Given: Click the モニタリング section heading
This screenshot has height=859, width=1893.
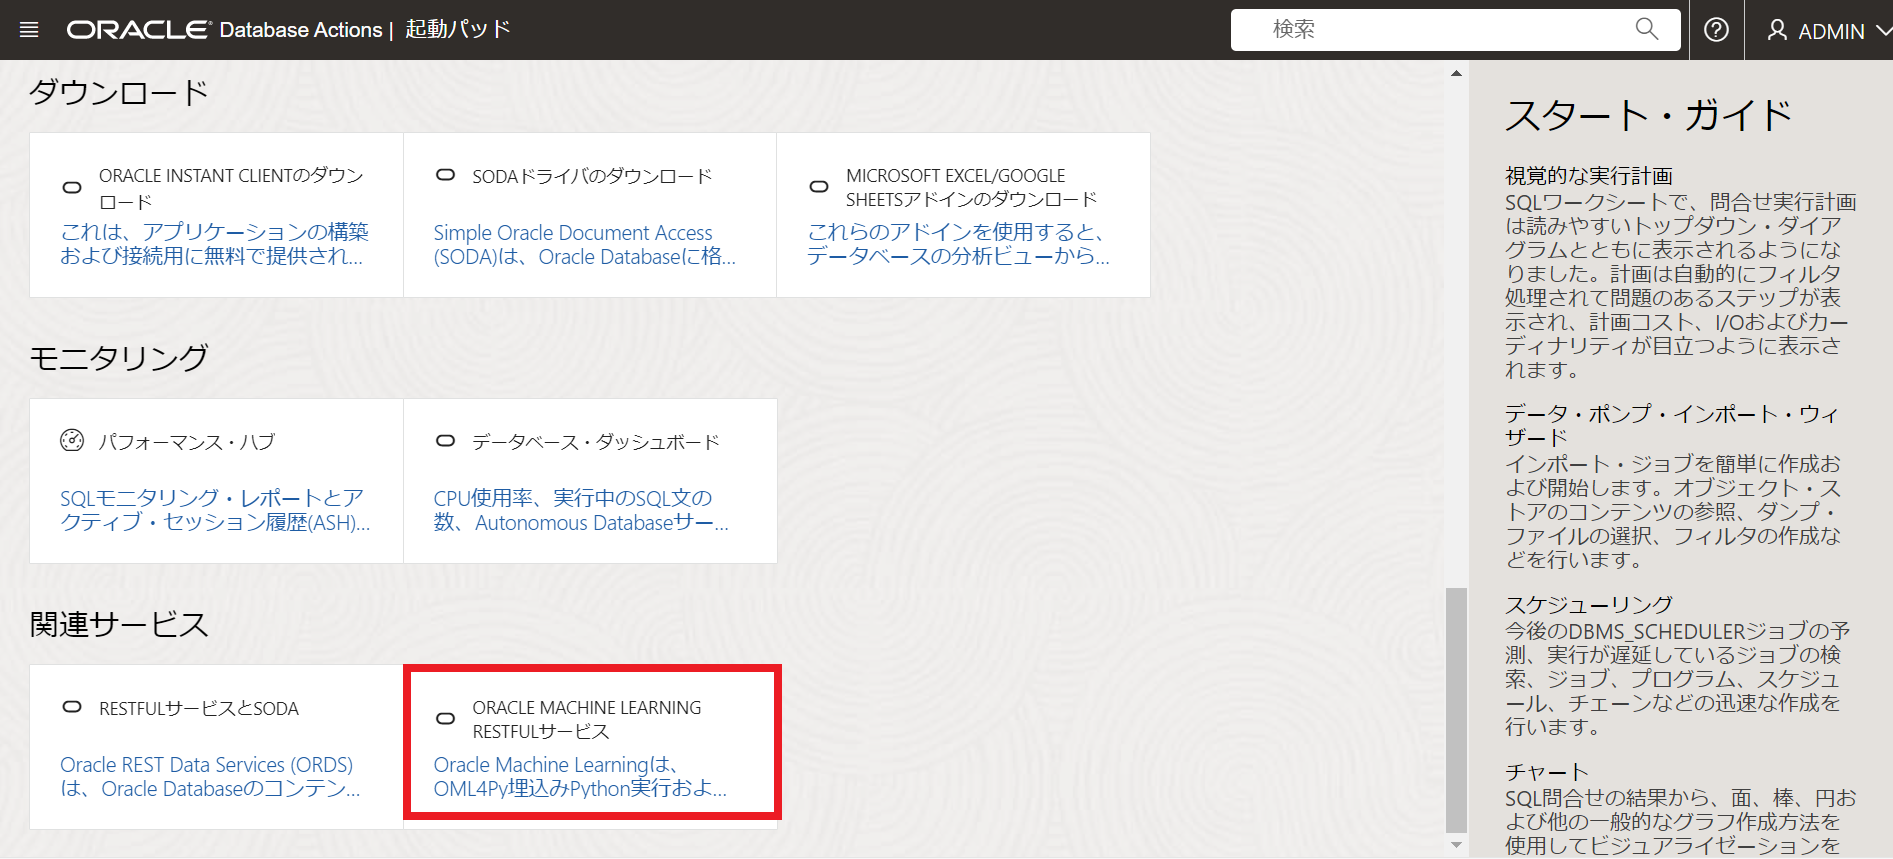Looking at the screenshot, I should coord(119,357).
